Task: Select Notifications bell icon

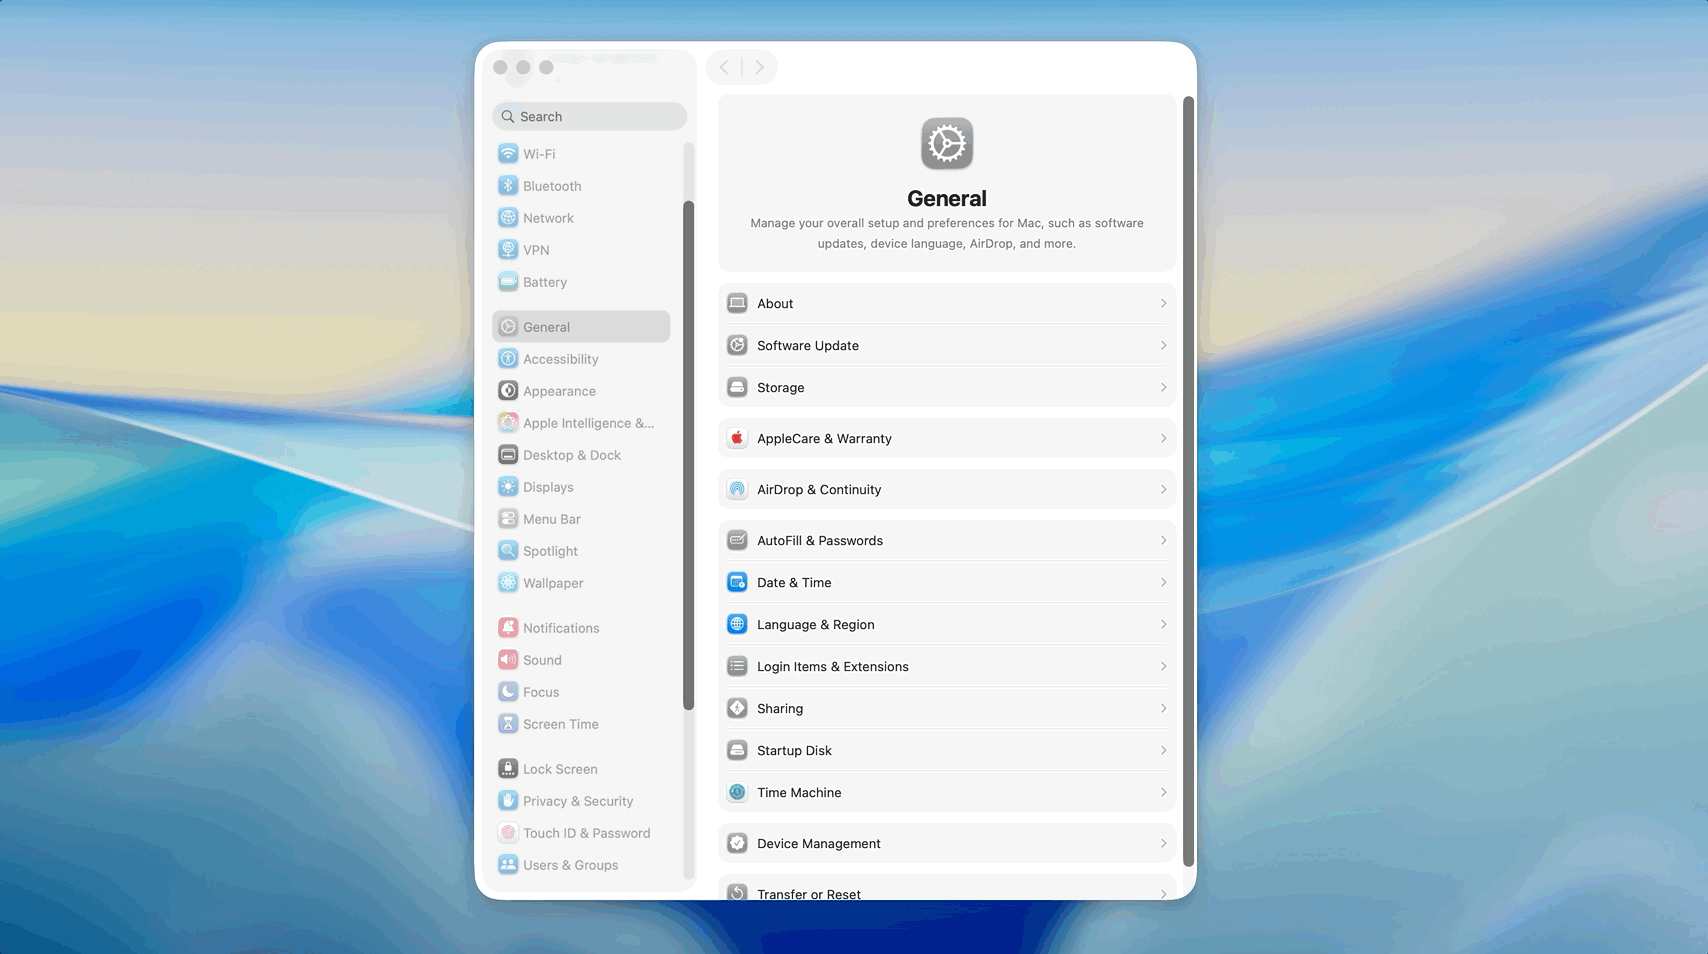Action: point(508,628)
